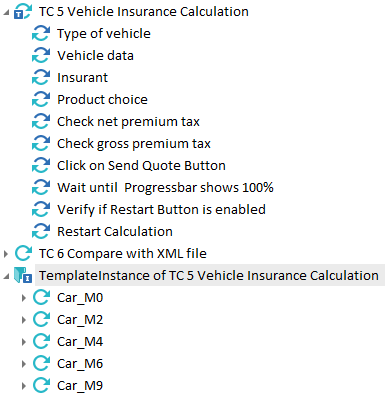Click the icon beside Restart Calculation
Viewport: 385px width, 397px height.
(41, 232)
